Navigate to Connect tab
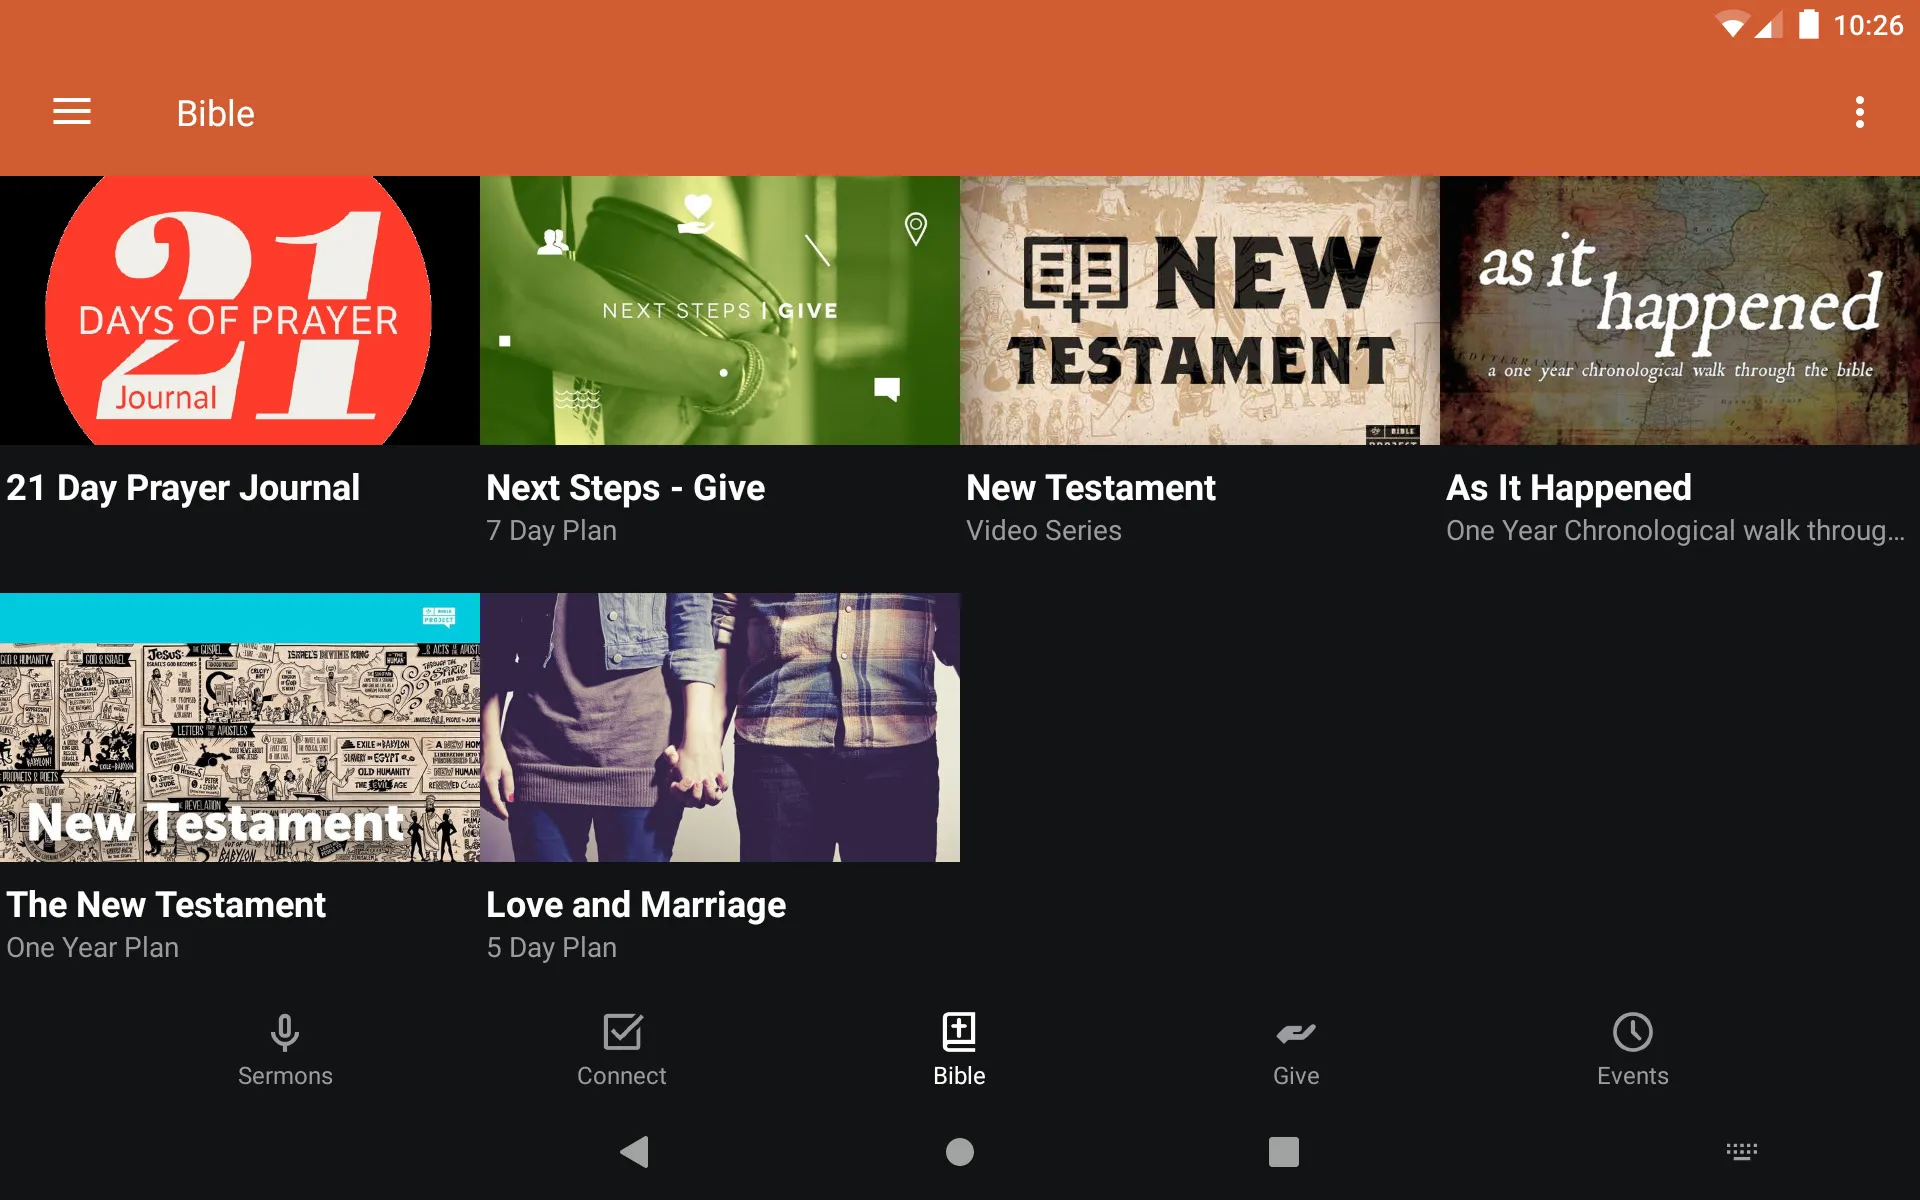The height and width of the screenshot is (1200, 1920). click(x=622, y=1049)
